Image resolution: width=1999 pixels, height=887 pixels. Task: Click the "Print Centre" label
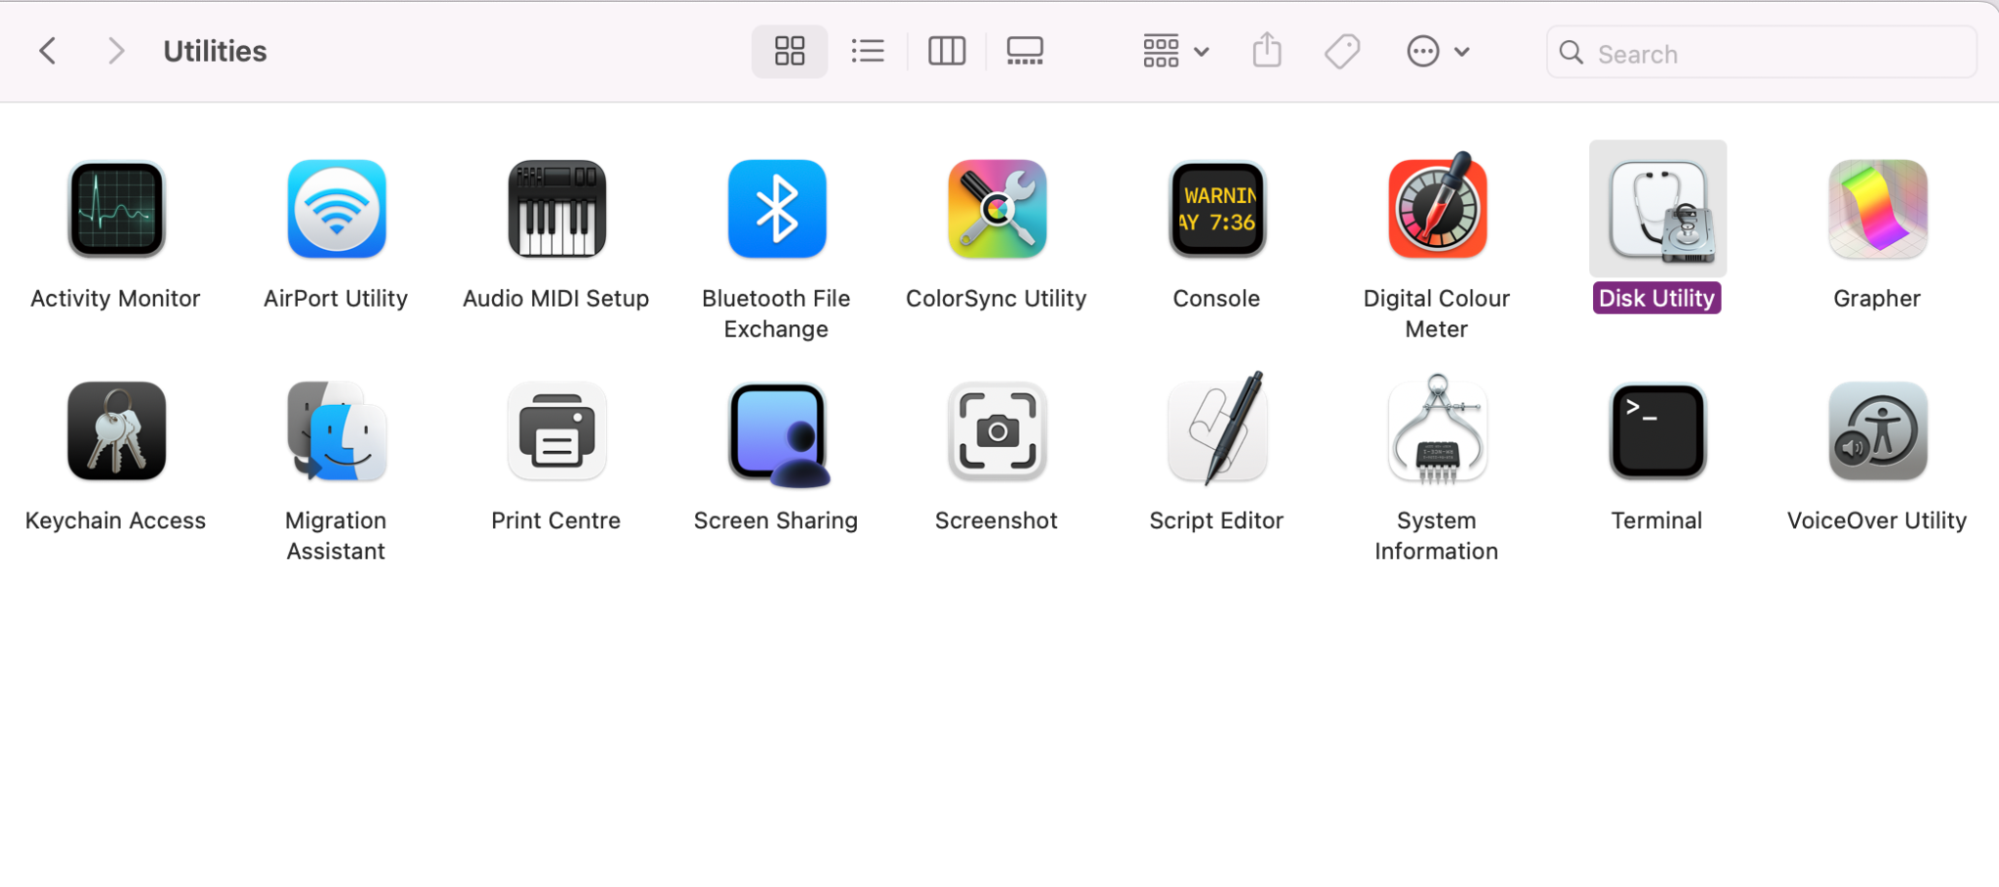point(556,520)
